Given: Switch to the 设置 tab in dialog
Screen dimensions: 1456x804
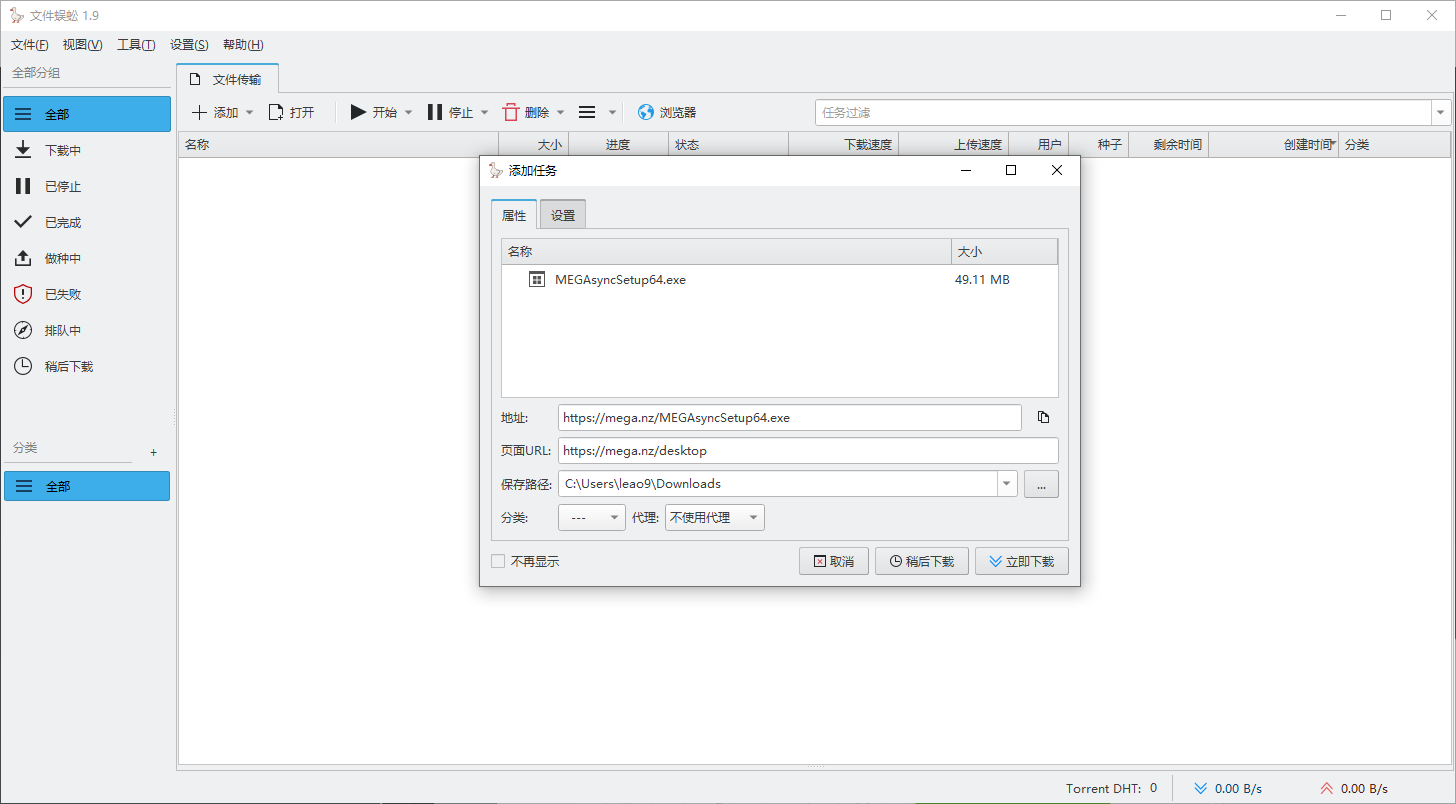Looking at the screenshot, I should tap(562, 213).
